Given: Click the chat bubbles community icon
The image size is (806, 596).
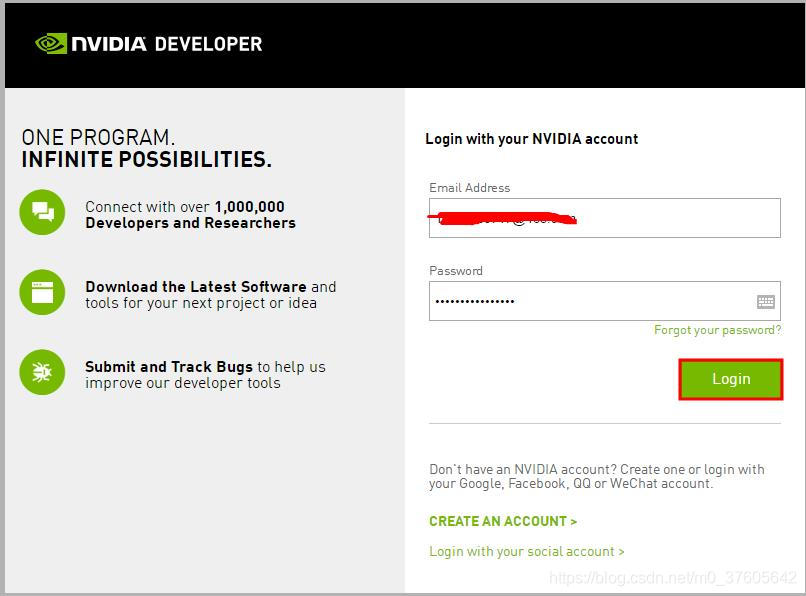Looking at the screenshot, I should [43, 212].
